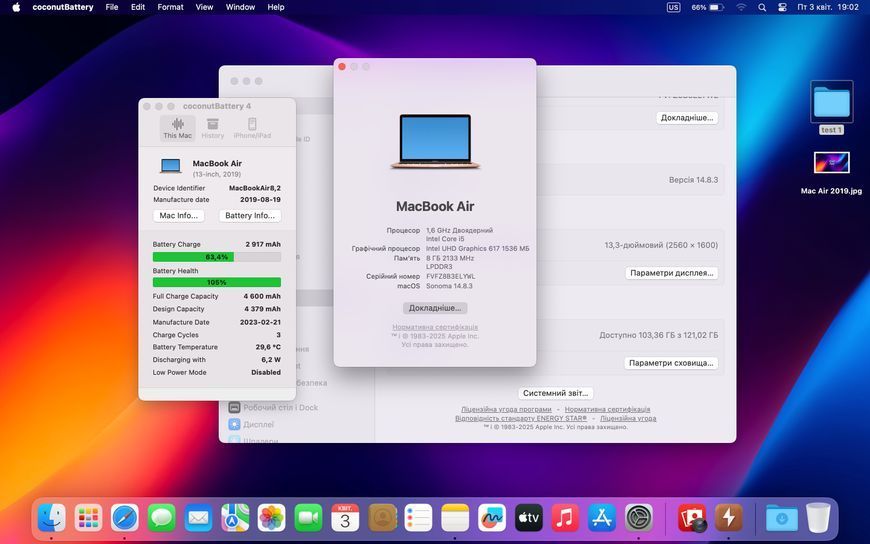Open Параметри дисплея... in System Settings
The width and height of the screenshot is (870, 544).
671,273
